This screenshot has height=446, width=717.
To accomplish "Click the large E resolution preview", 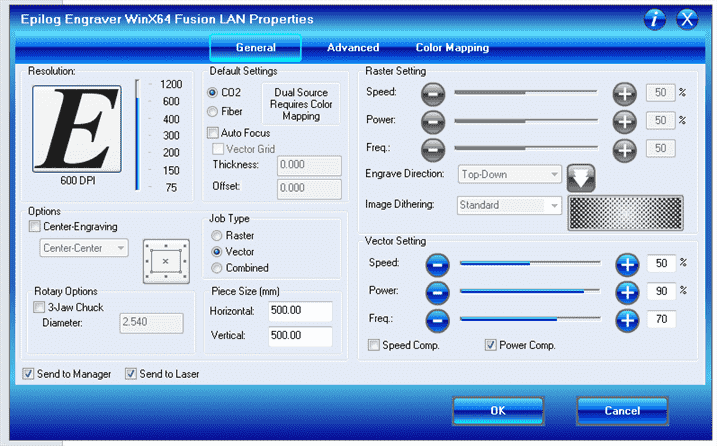I will [x=77, y=129].
